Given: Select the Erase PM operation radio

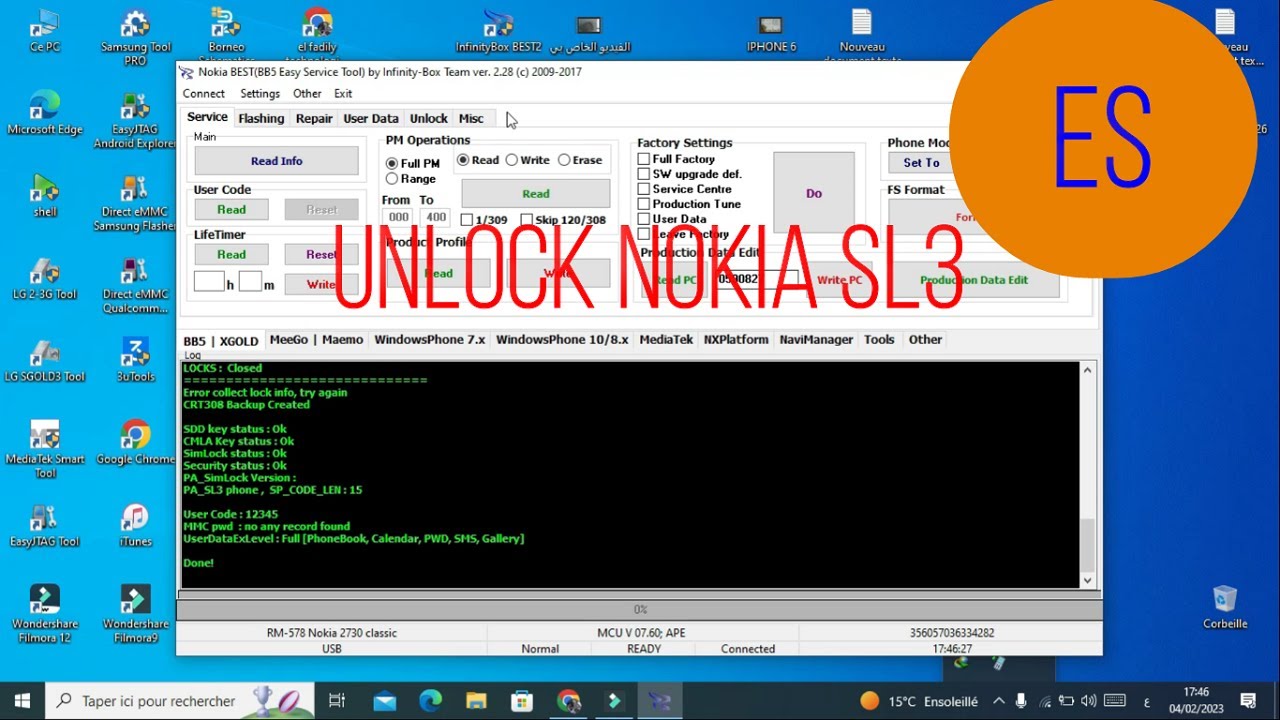Looking at the screenshot, I should pos(580,160).
